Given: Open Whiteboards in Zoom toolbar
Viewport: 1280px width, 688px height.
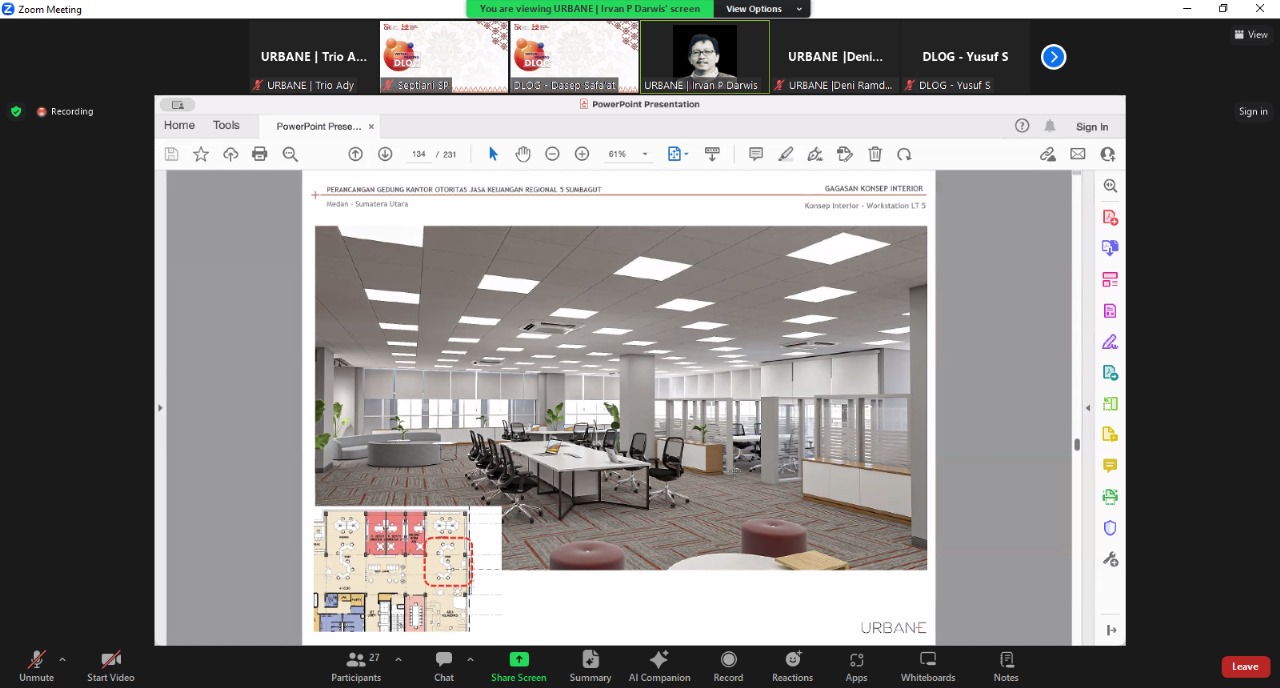Looking at the screenshot, I should tap(927, 666).
